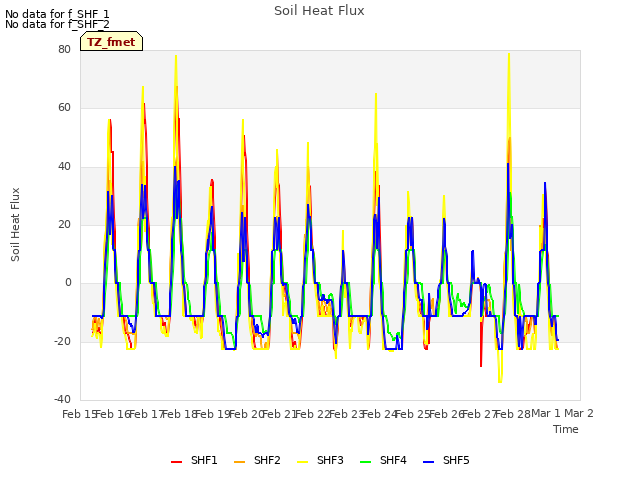Click the orange SHF2 legend line marker
Viewport: 640px width, 480px height.
pyautogui.click(x=240, y=462)
